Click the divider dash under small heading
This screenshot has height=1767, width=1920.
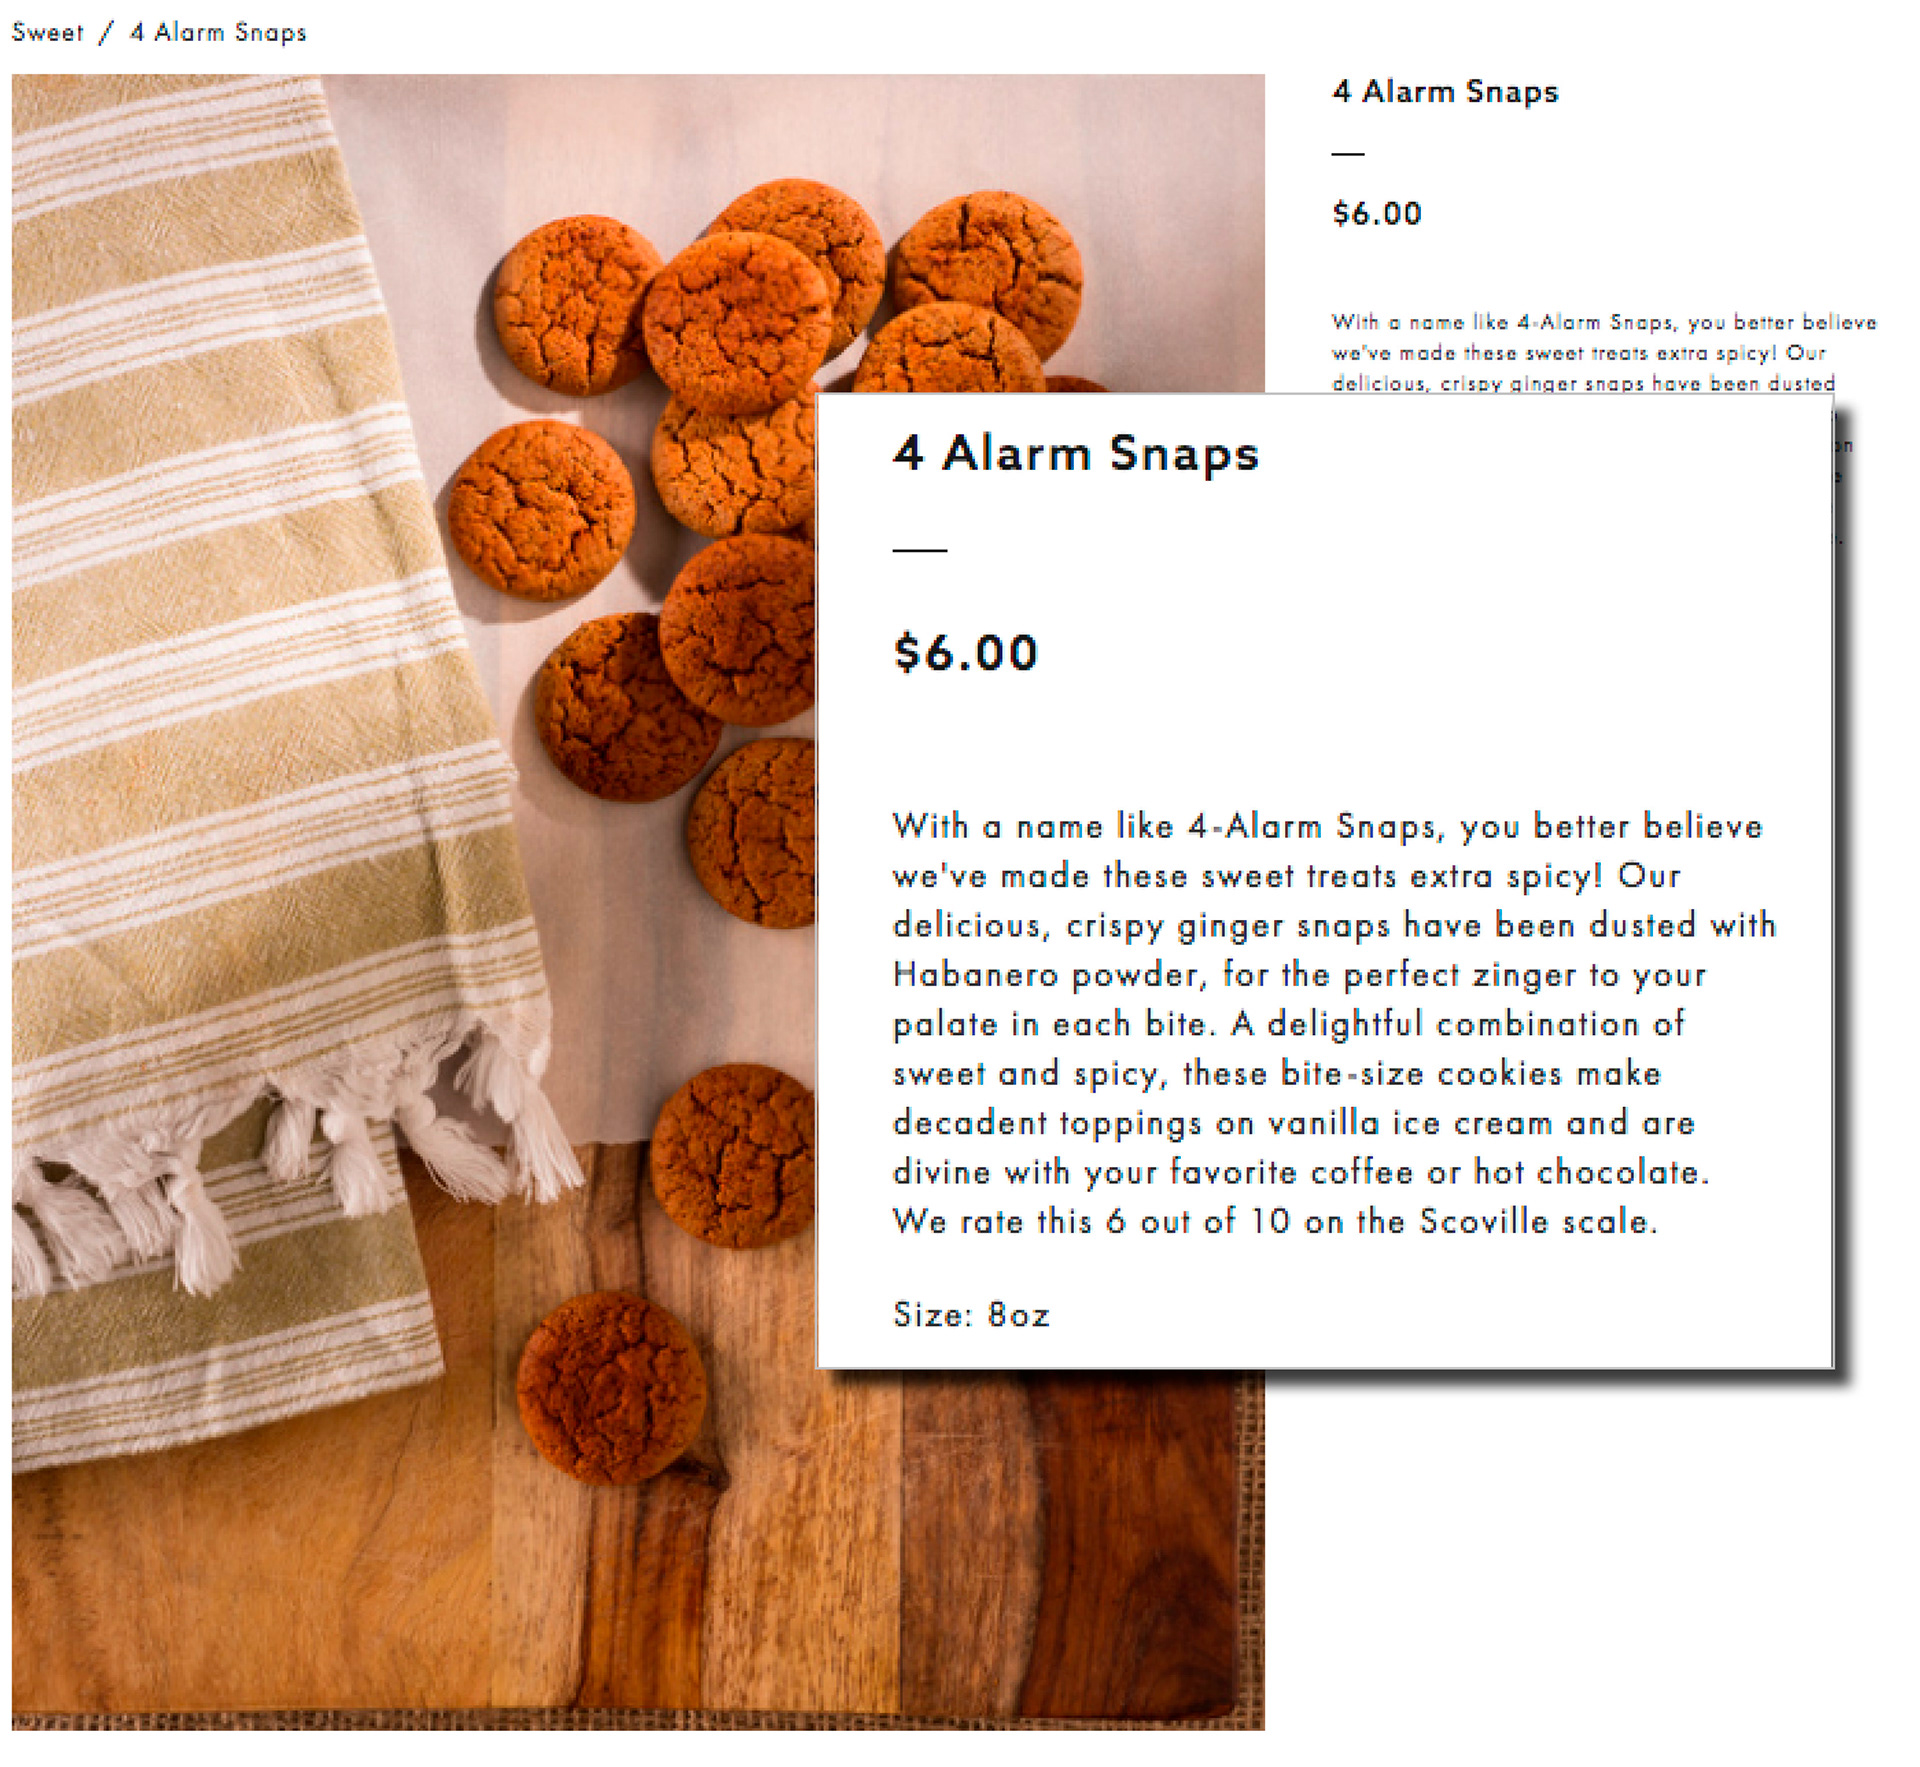click(x=1348, y=154)
